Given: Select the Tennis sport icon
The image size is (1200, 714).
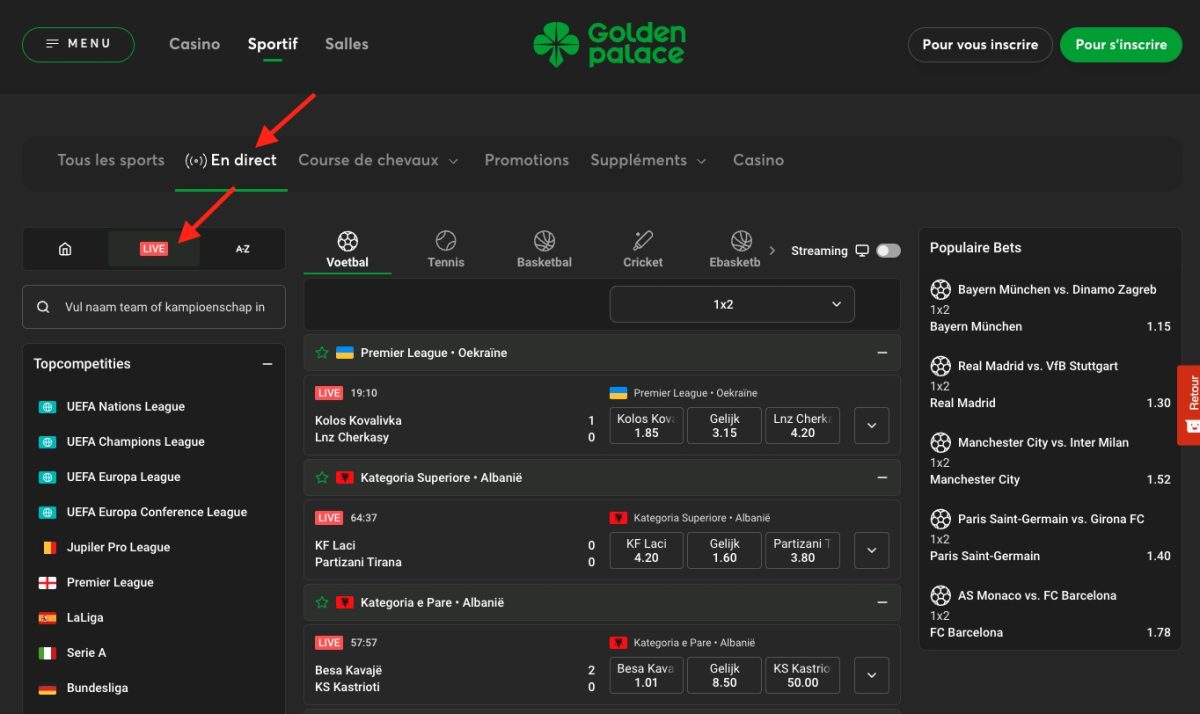Looking at the screenshot, I should tap(446, 241).
